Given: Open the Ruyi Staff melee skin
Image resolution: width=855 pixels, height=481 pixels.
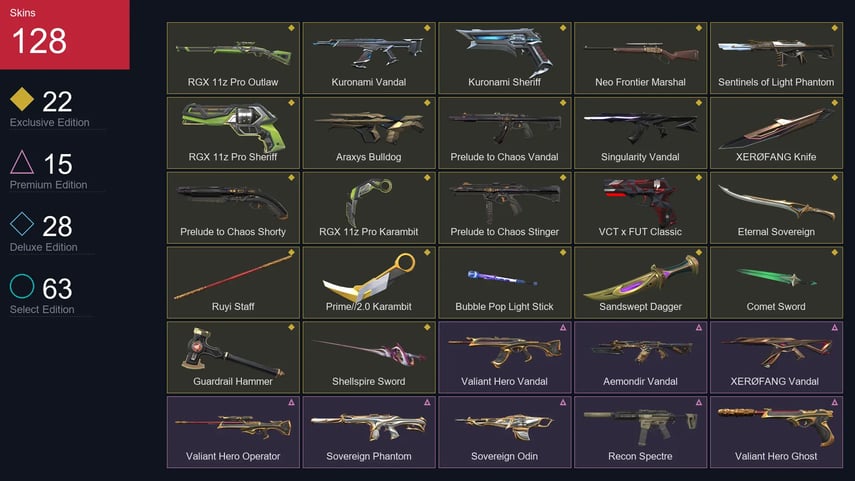Looking at the screenshot, I should 233,282.
